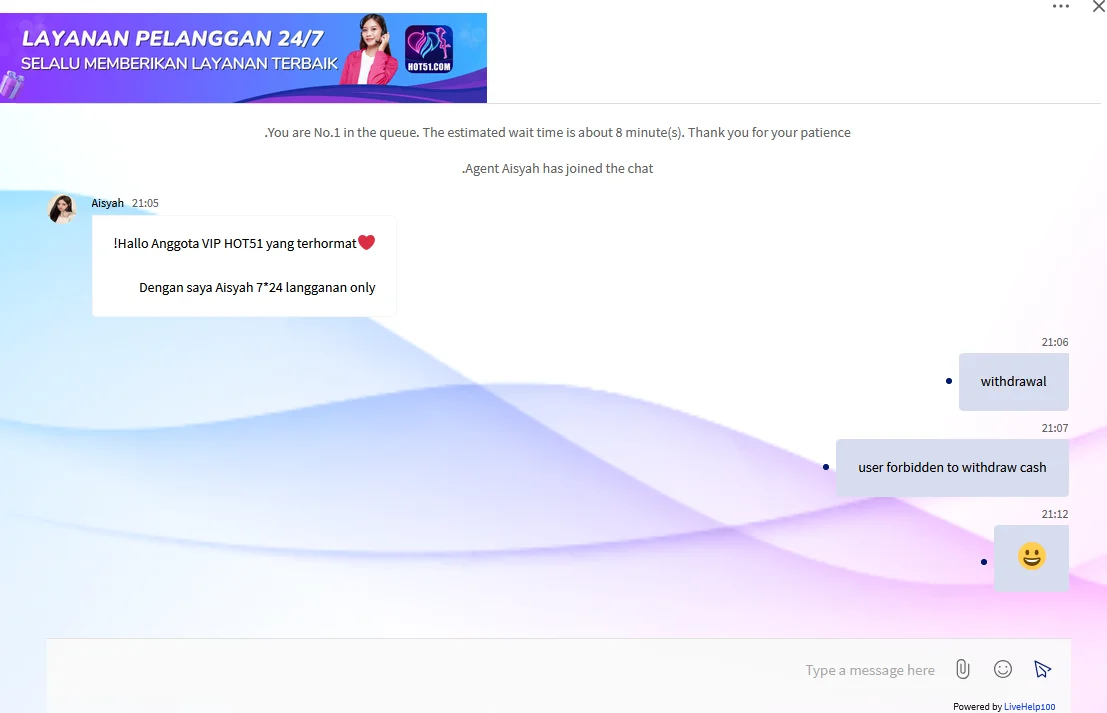Close the chat window

pos(1099,6)
